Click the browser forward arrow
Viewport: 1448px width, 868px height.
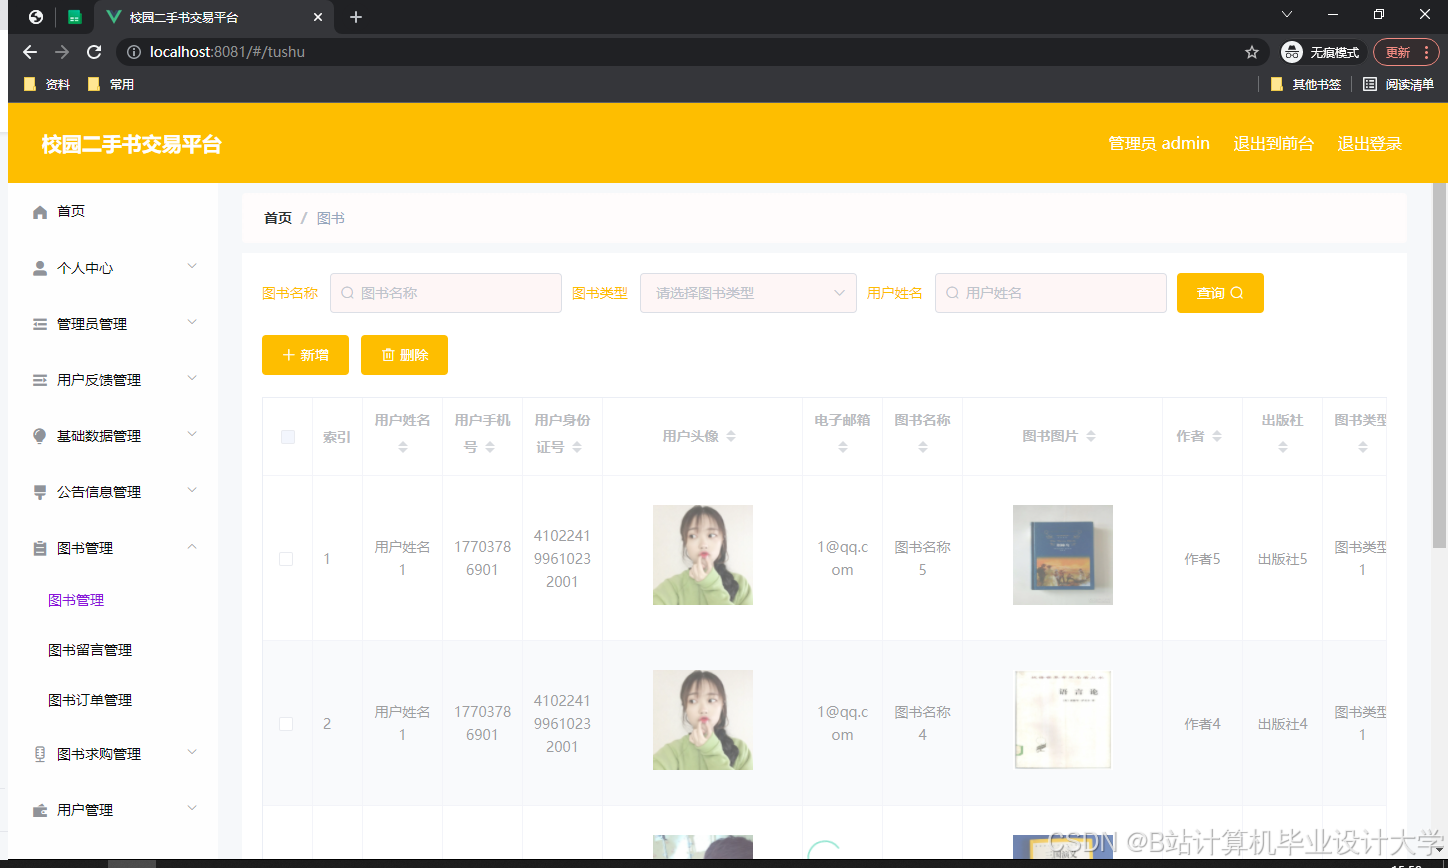click(x=62, y=52)
